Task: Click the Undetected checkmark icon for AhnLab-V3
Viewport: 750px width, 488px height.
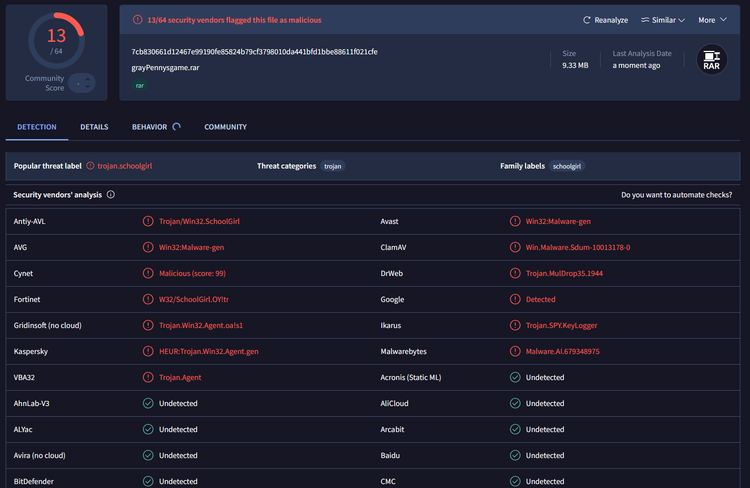Action: (x=148, y=403)
